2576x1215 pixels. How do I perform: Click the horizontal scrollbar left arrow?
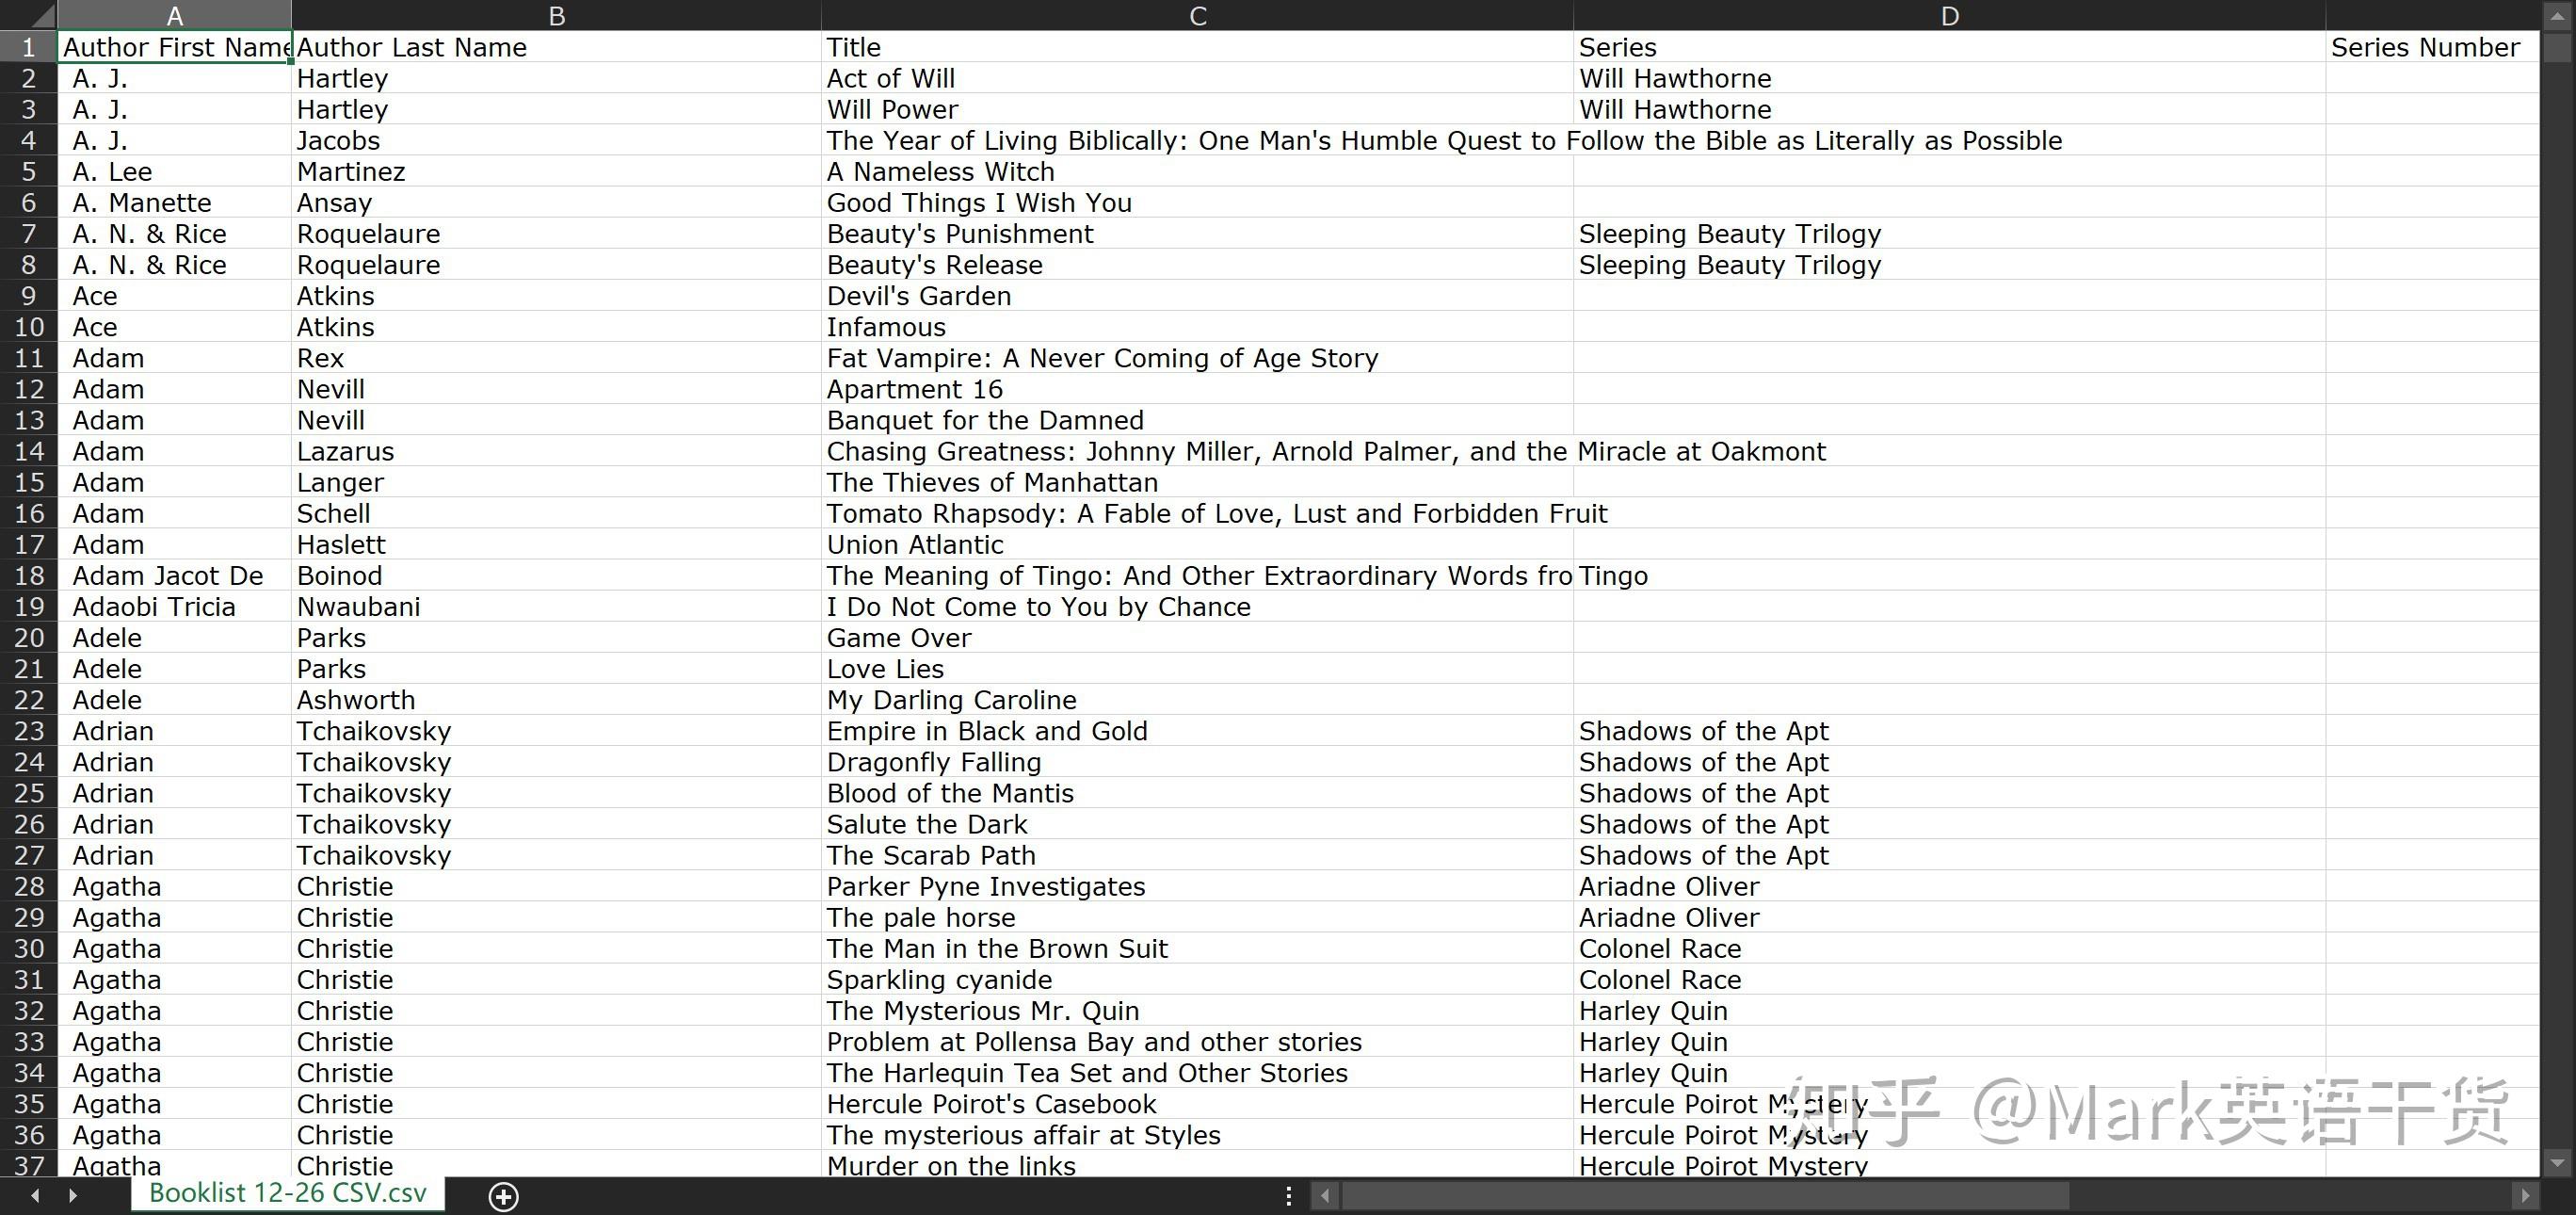(1325, 1195)
